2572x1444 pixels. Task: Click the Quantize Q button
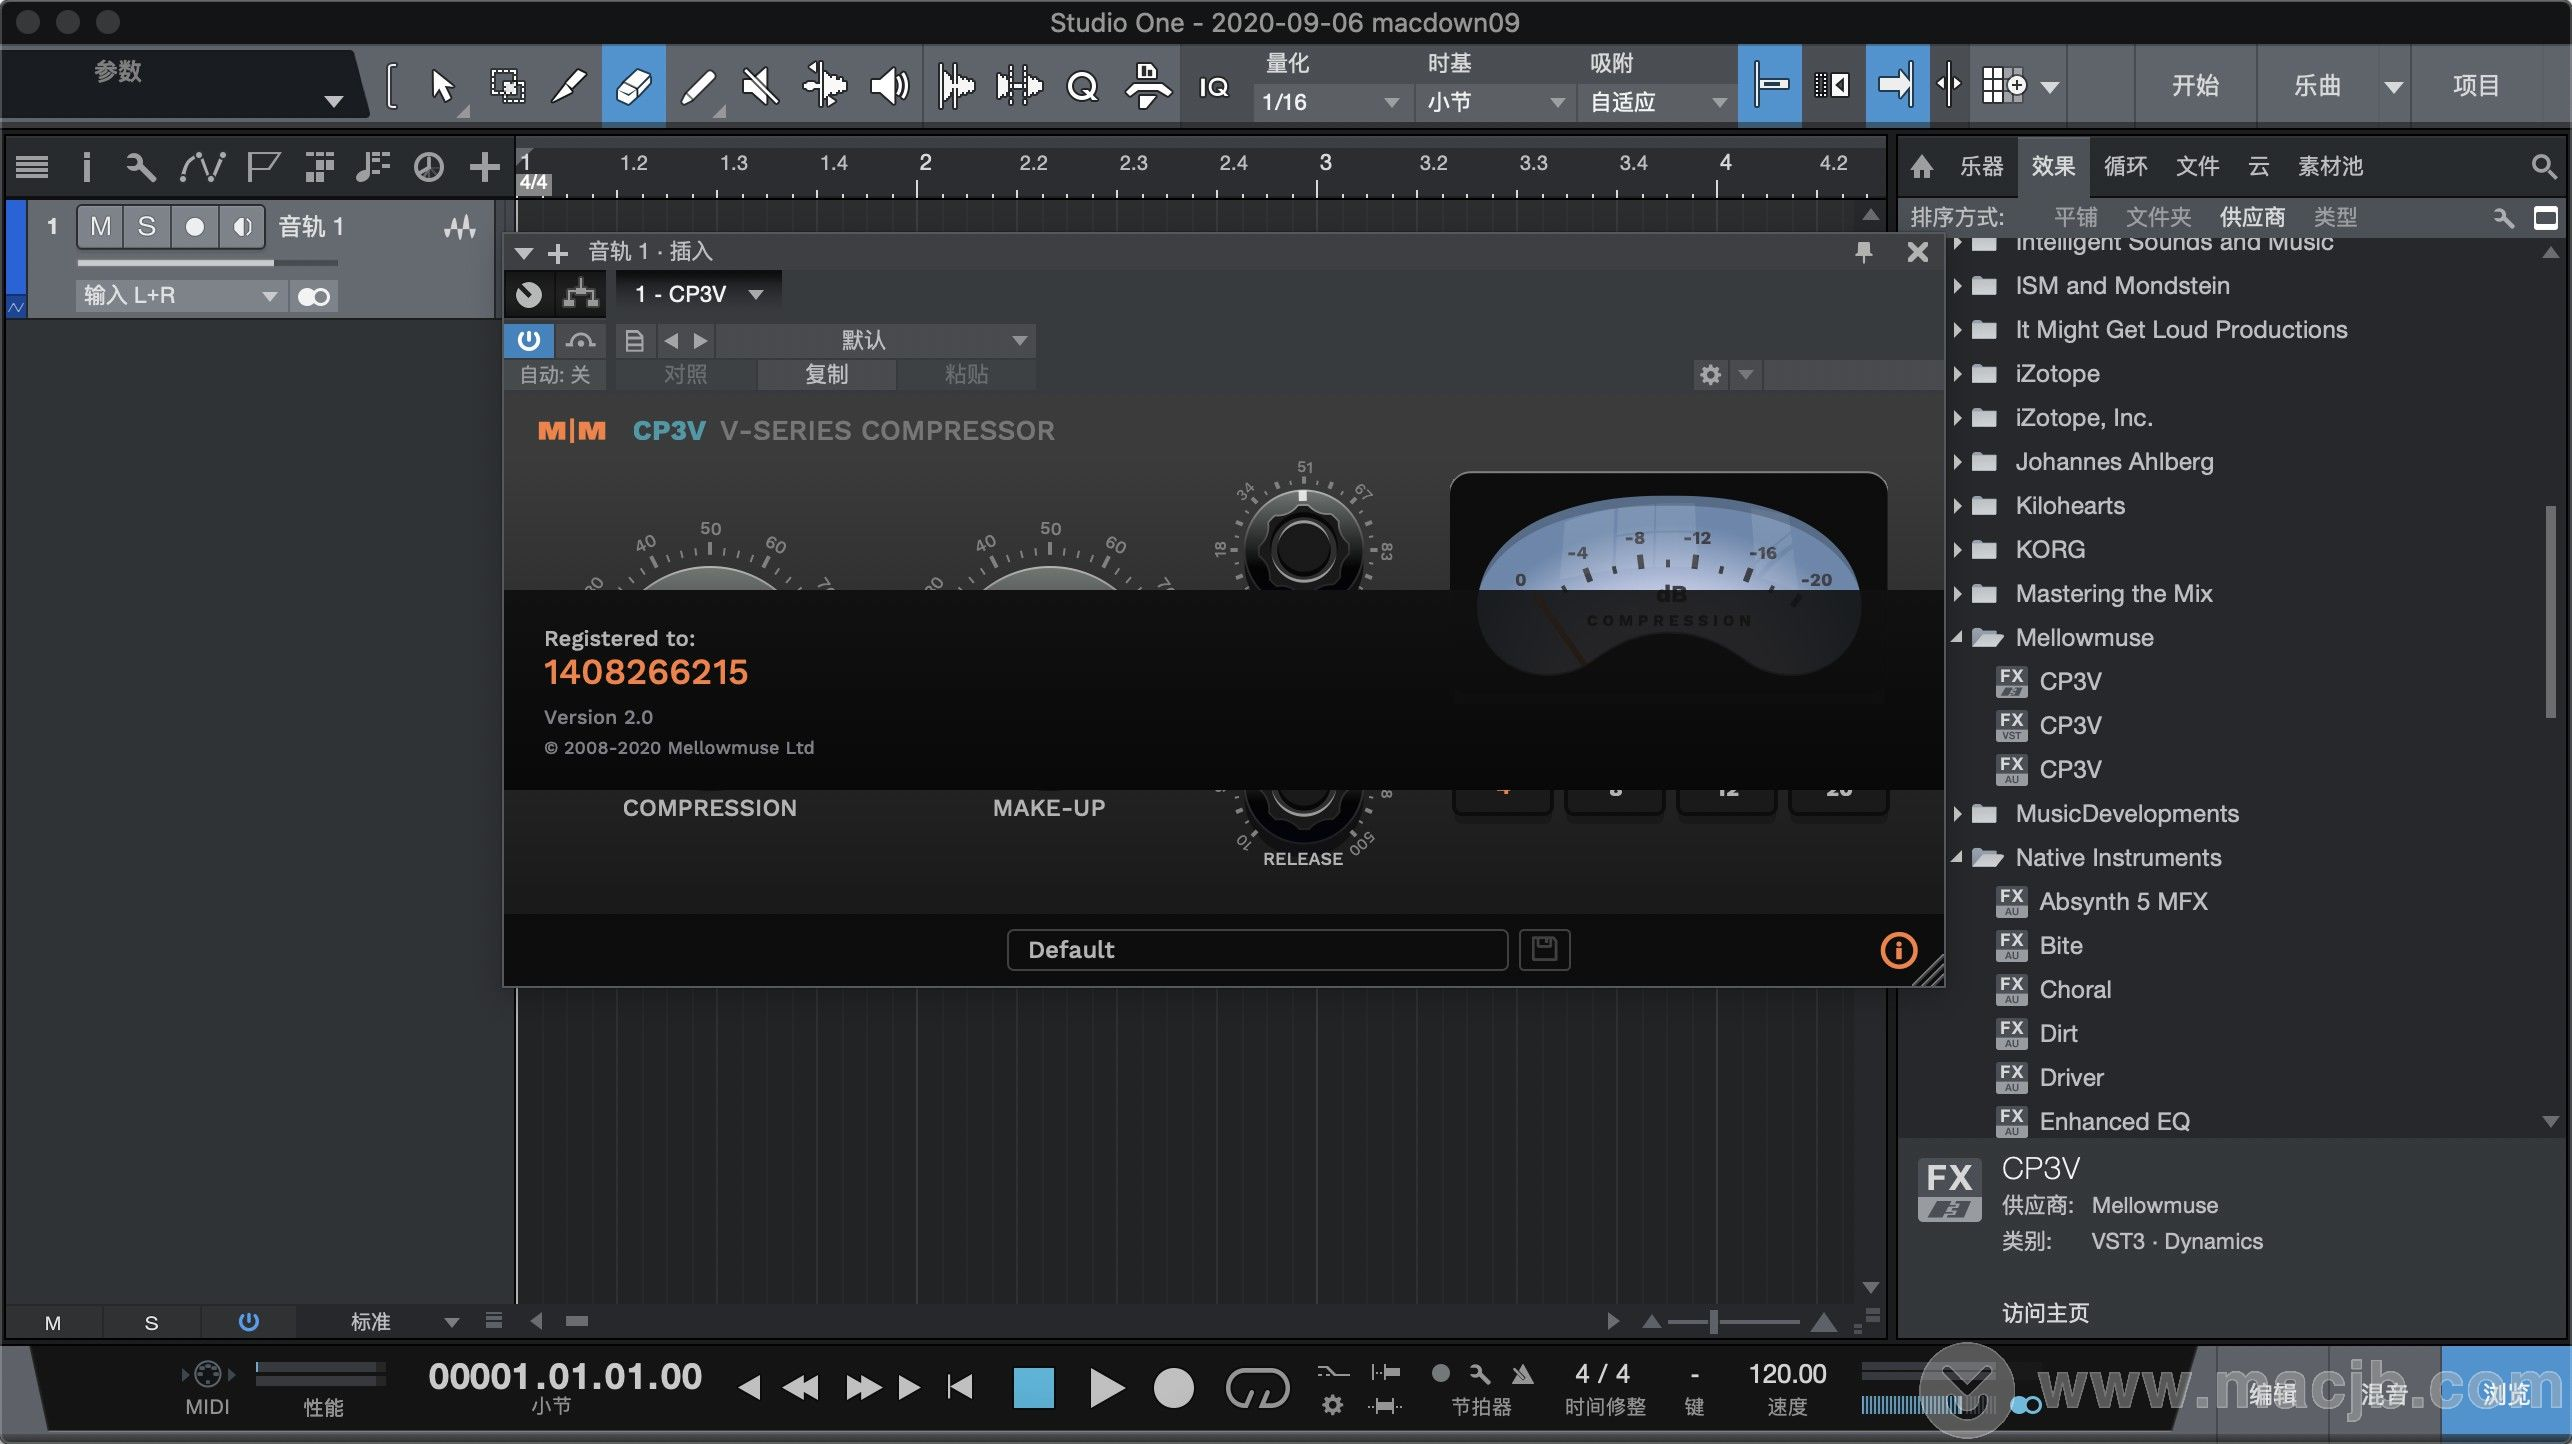coord(1082,87)
